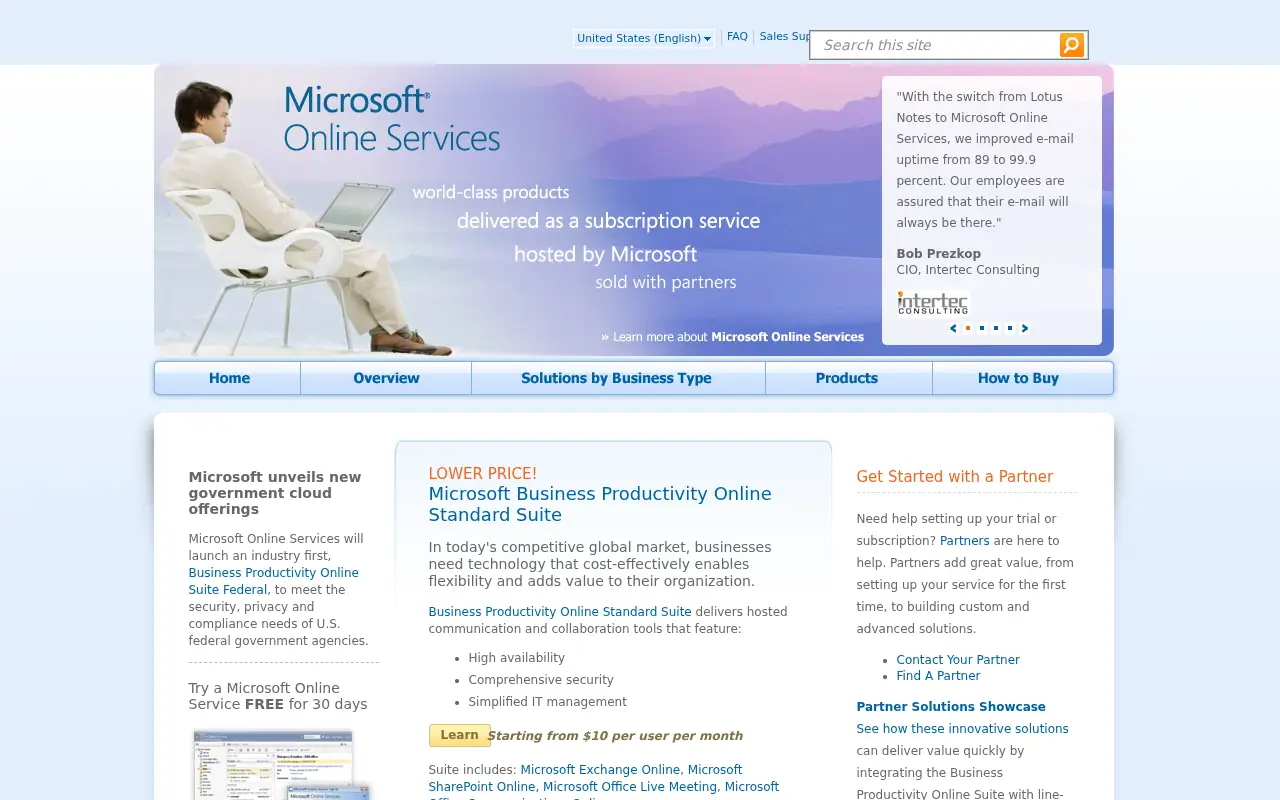Select the orange first testimonial dot
This screenshot has width=1280, height=800.
tap(968, 328)
